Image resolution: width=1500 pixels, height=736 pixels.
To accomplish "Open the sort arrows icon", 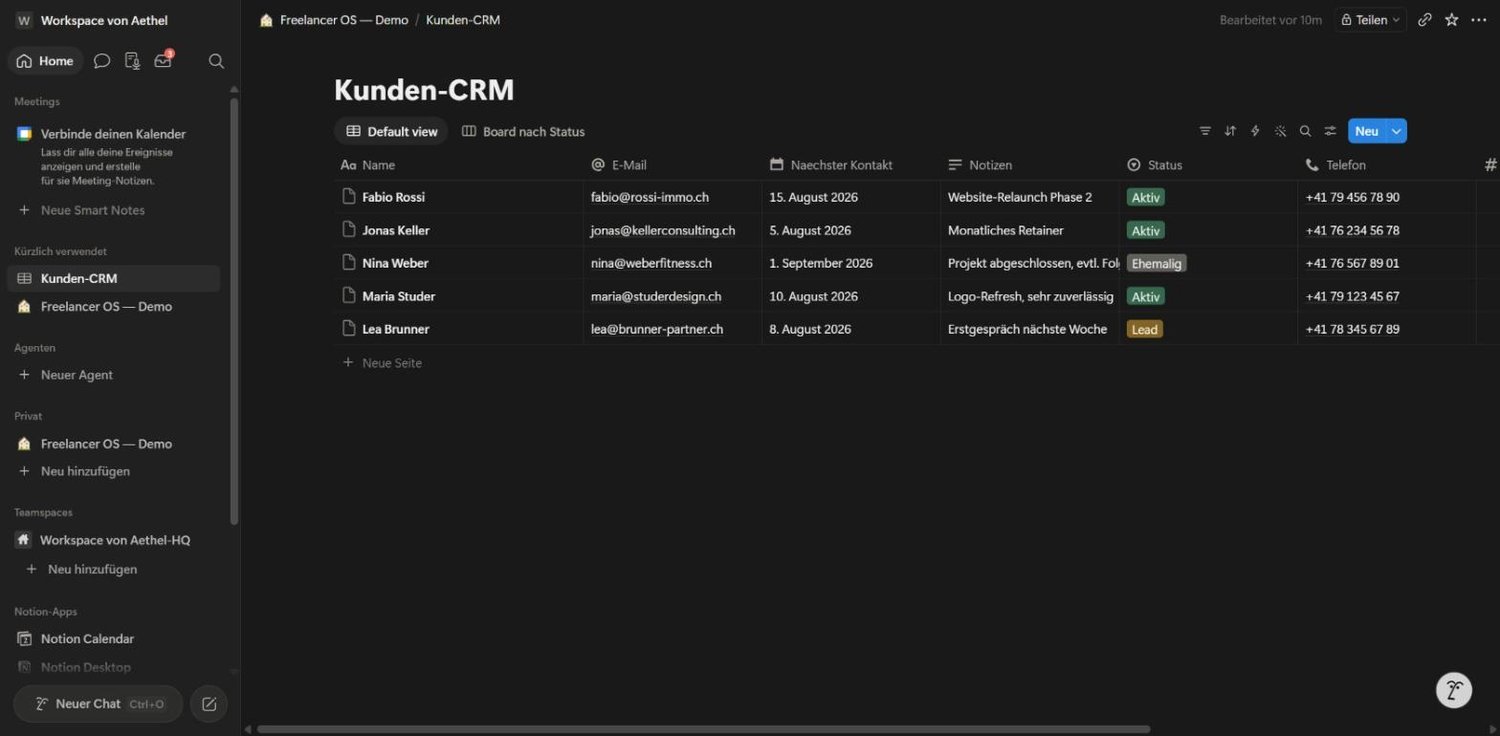I will [x=1230, y=131].
